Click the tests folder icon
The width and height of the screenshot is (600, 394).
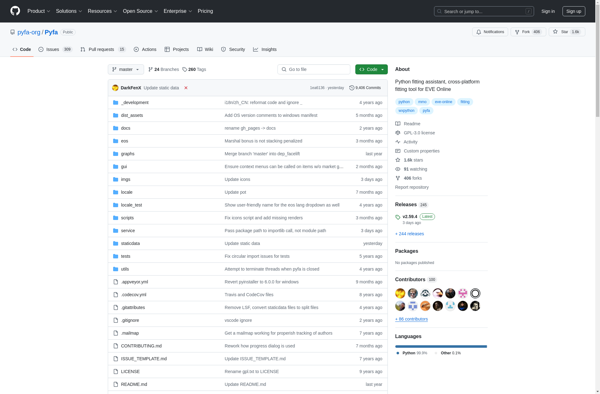pos(116,256)
